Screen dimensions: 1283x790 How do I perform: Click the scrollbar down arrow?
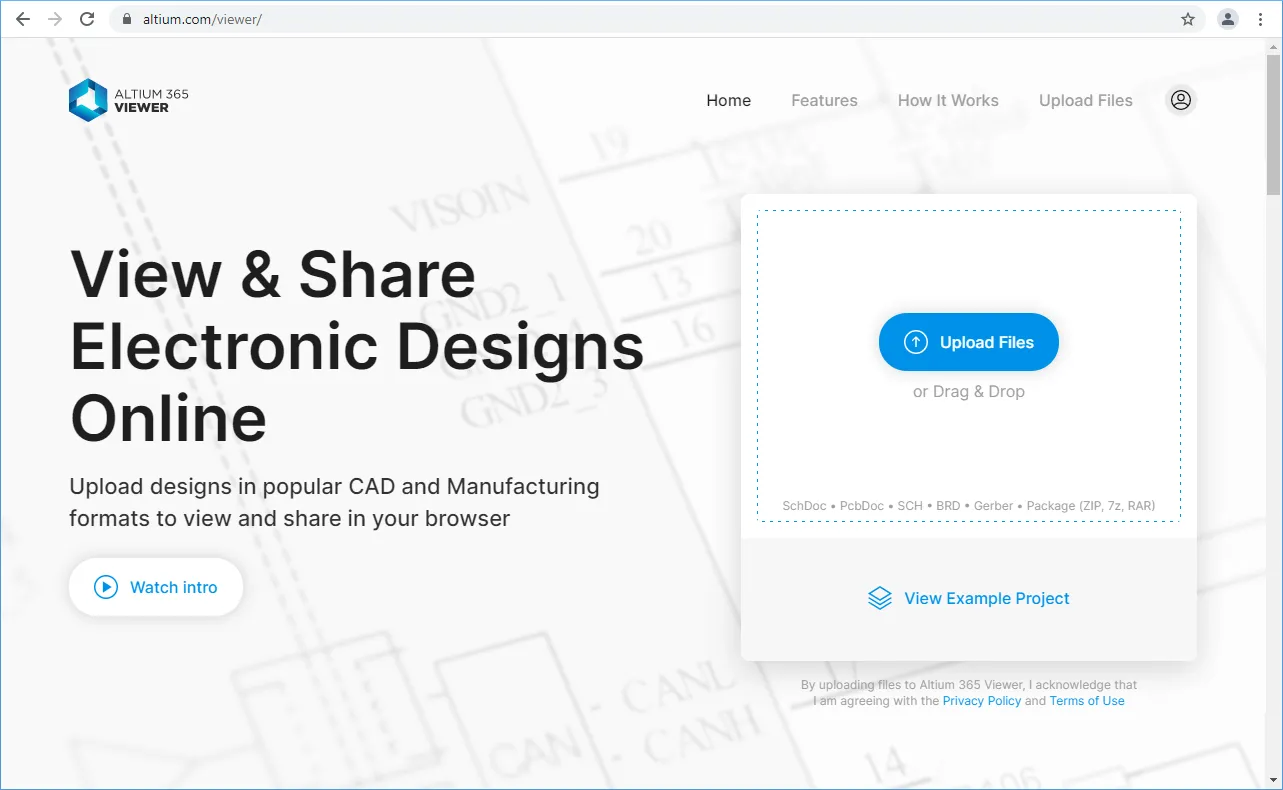tap(1273, 779)
